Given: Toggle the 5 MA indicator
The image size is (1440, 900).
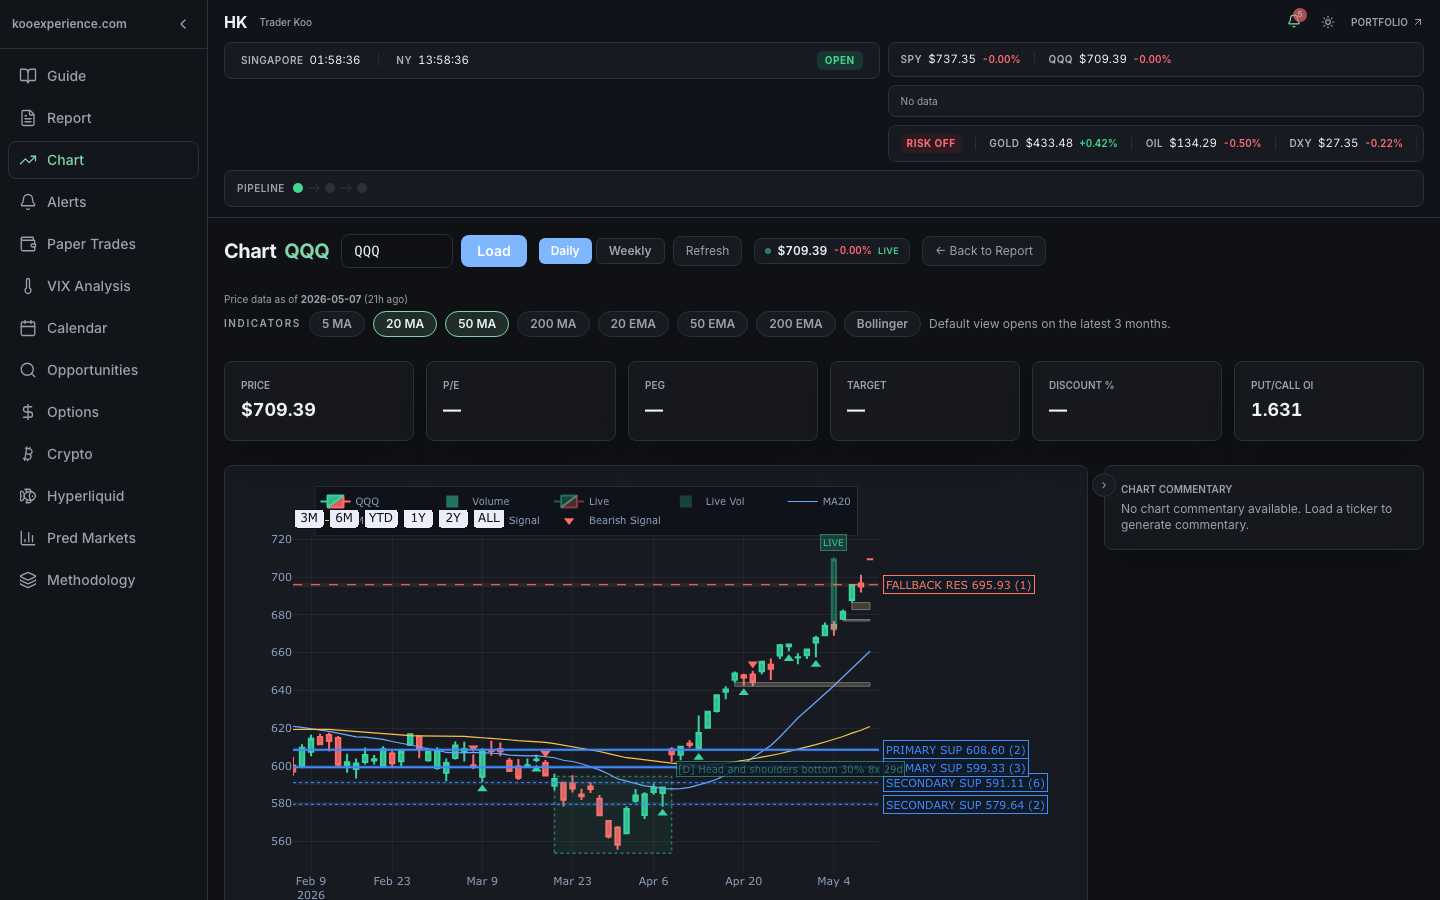Looking at the screenshot, I should (337, 324).
